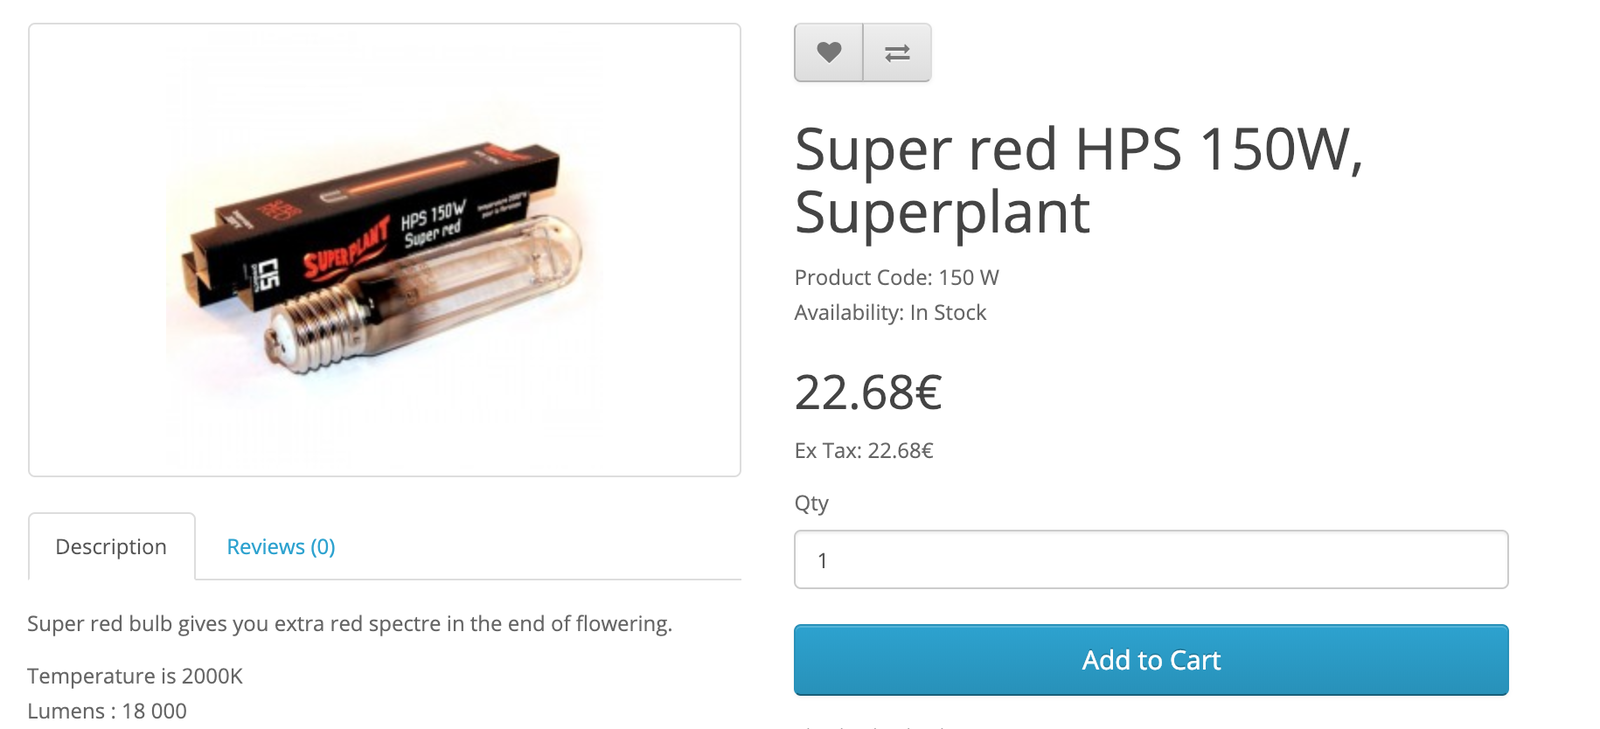The height and width of the screenshot is (729, 1600).
Task: Click the large 22.68€ price
Action: (x=868, y=392)
